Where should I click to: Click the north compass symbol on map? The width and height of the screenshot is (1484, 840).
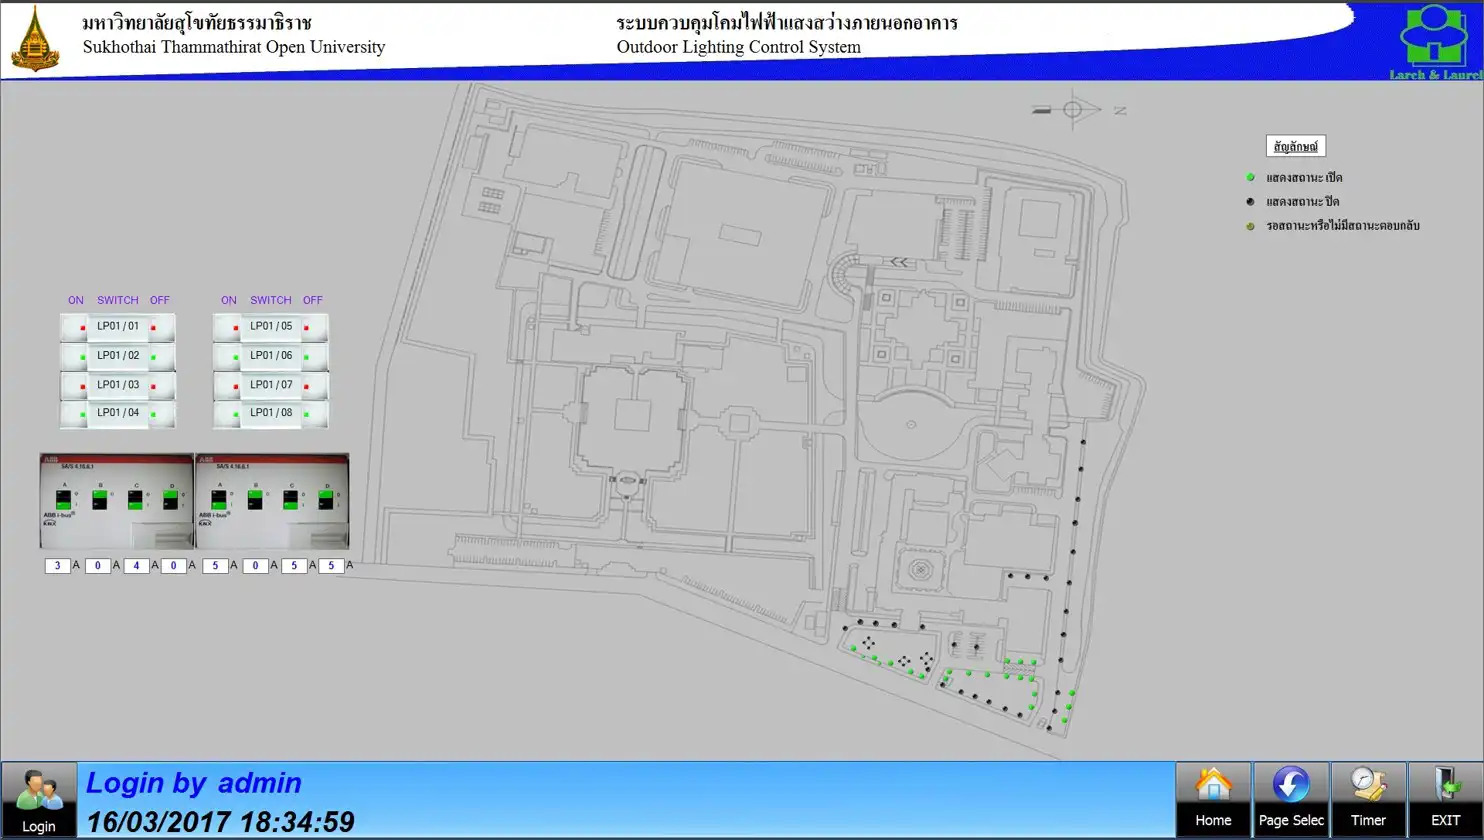pyautogui.click(x=1074, y=110)
